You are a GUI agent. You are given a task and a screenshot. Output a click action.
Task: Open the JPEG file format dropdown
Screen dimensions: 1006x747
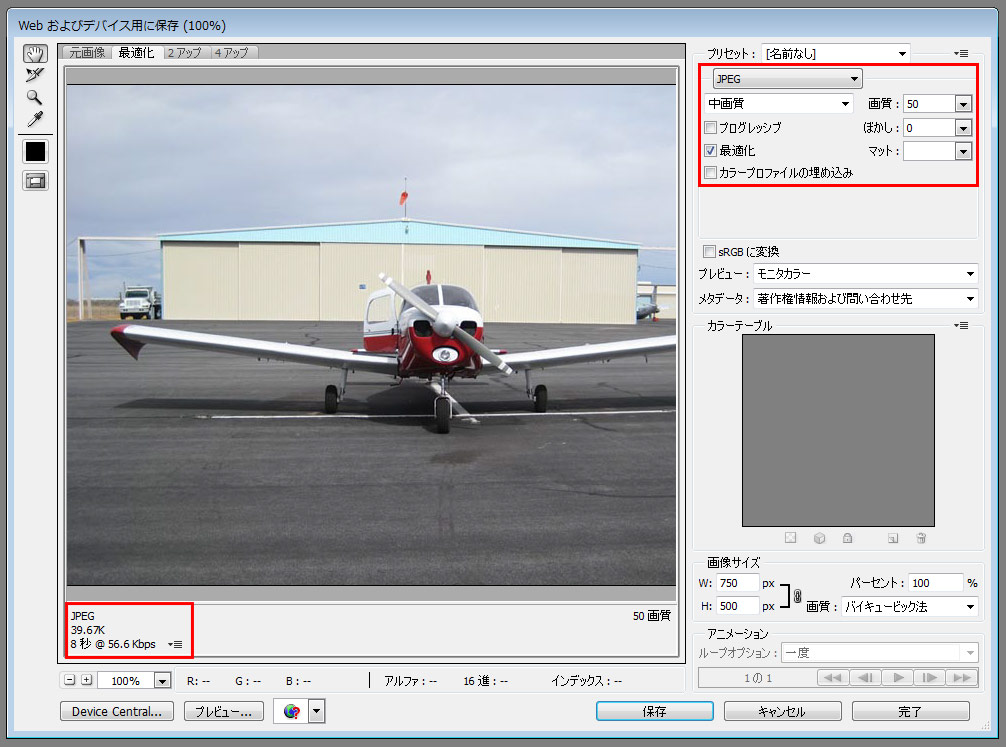click(x=786, y=79)
